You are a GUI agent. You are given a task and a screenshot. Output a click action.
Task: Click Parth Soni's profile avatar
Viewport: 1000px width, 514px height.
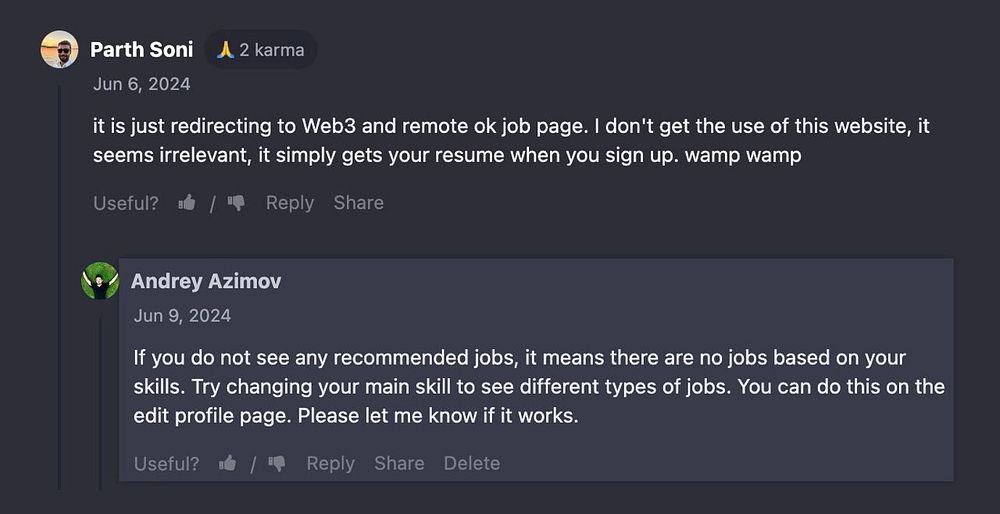pyautogui.click(x=59, y=49)
